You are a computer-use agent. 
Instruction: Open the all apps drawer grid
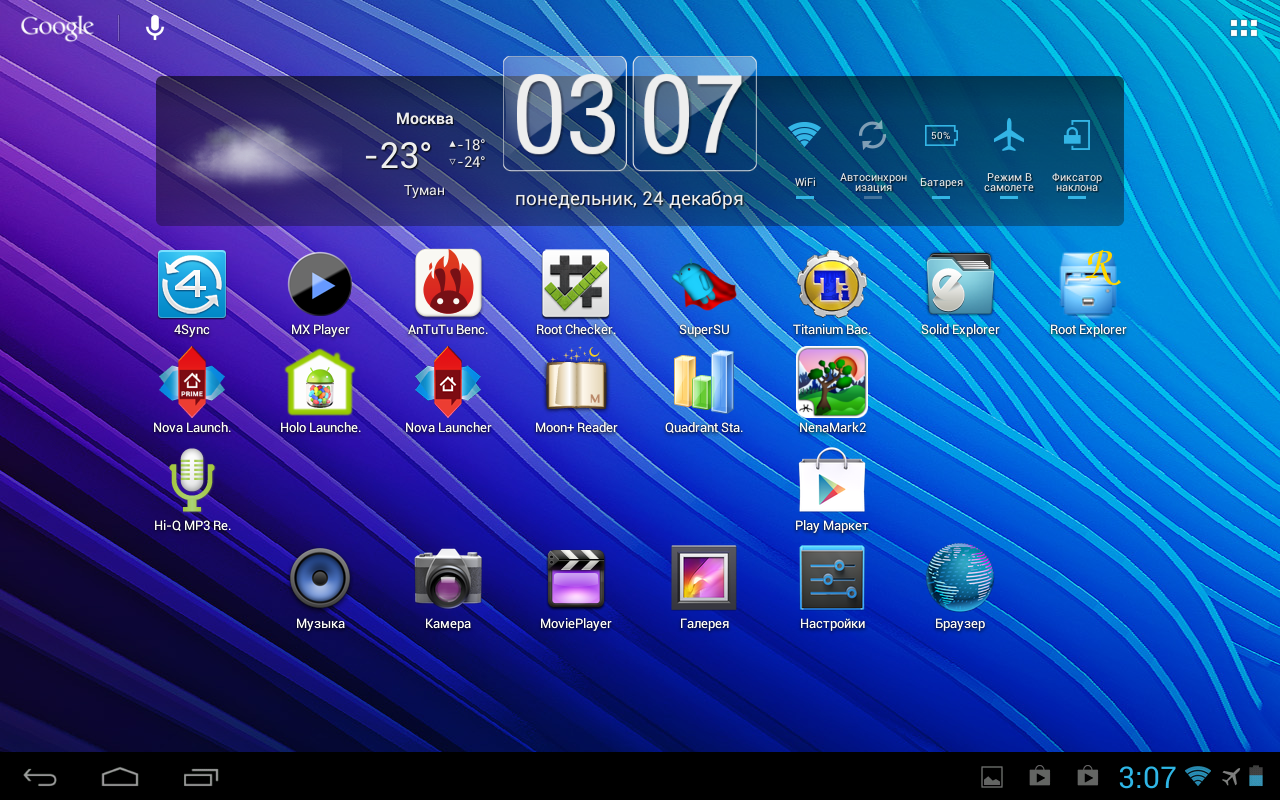click(x=1244, y=28)
